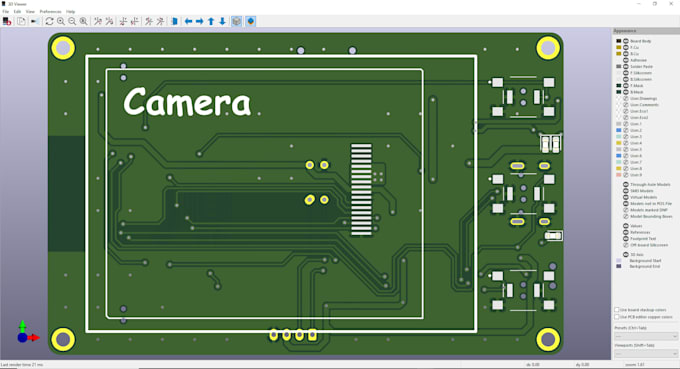Click the render with raytracing toolbar icon
The height and width of the screenshot is (369, 680).
pyautogui.click(x=35, y=21)
